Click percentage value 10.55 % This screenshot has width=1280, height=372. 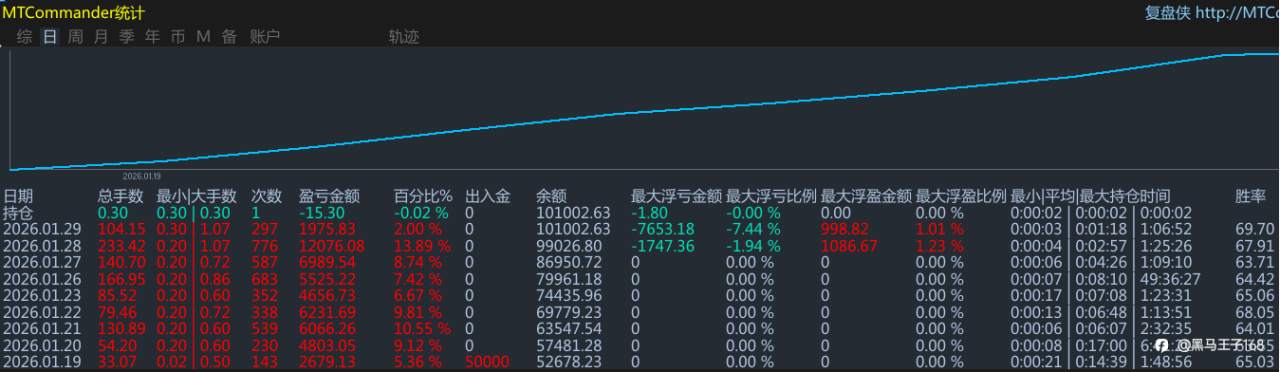click(422, 328)
